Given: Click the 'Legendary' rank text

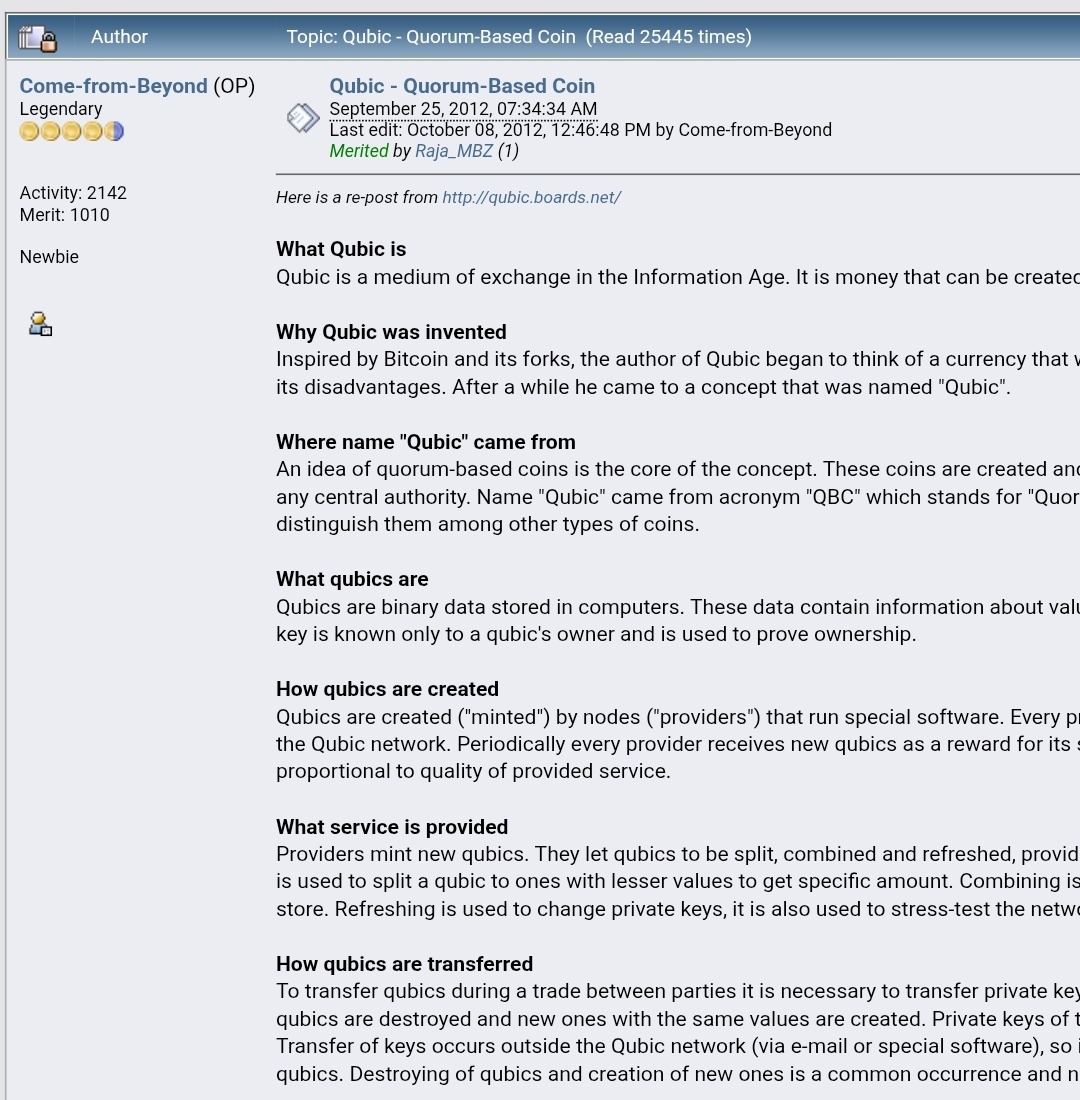Looking at the screenshot, I should click(x=61, y=109).
